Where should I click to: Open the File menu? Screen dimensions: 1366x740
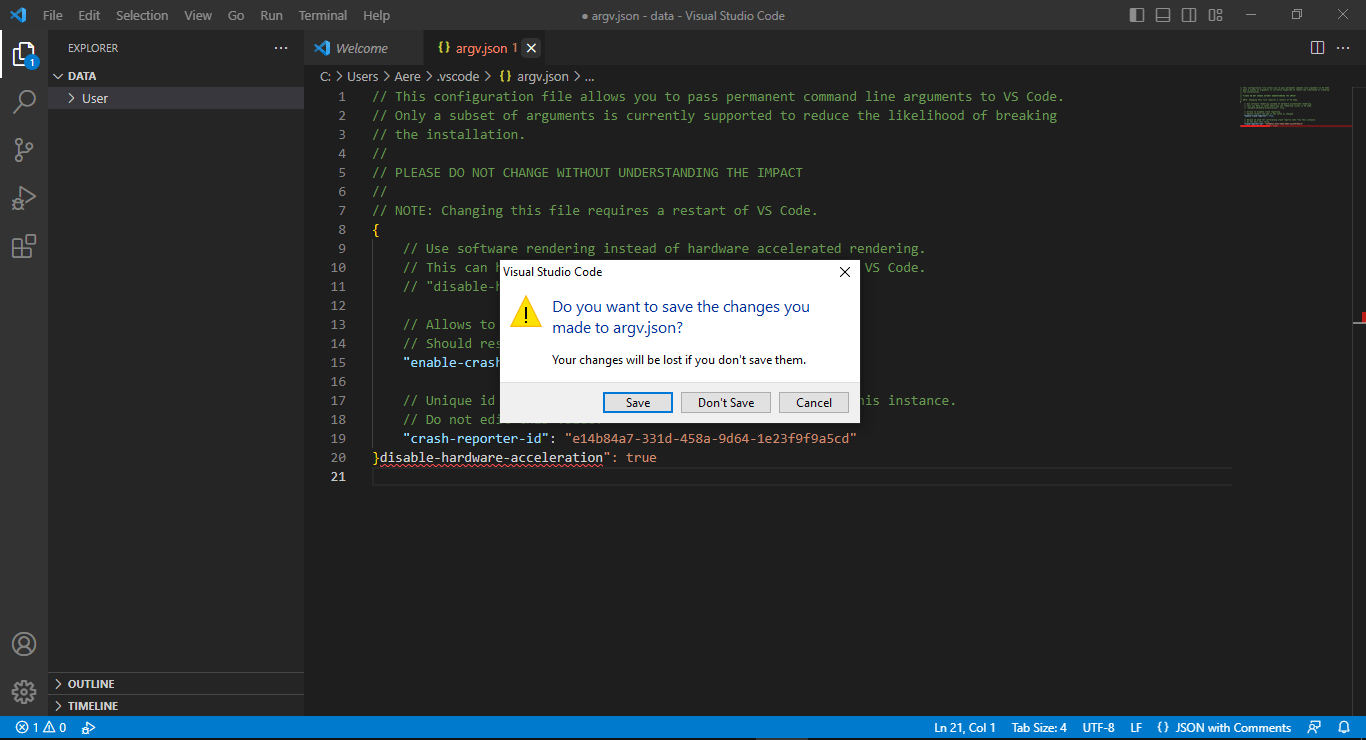pos(53,15)
